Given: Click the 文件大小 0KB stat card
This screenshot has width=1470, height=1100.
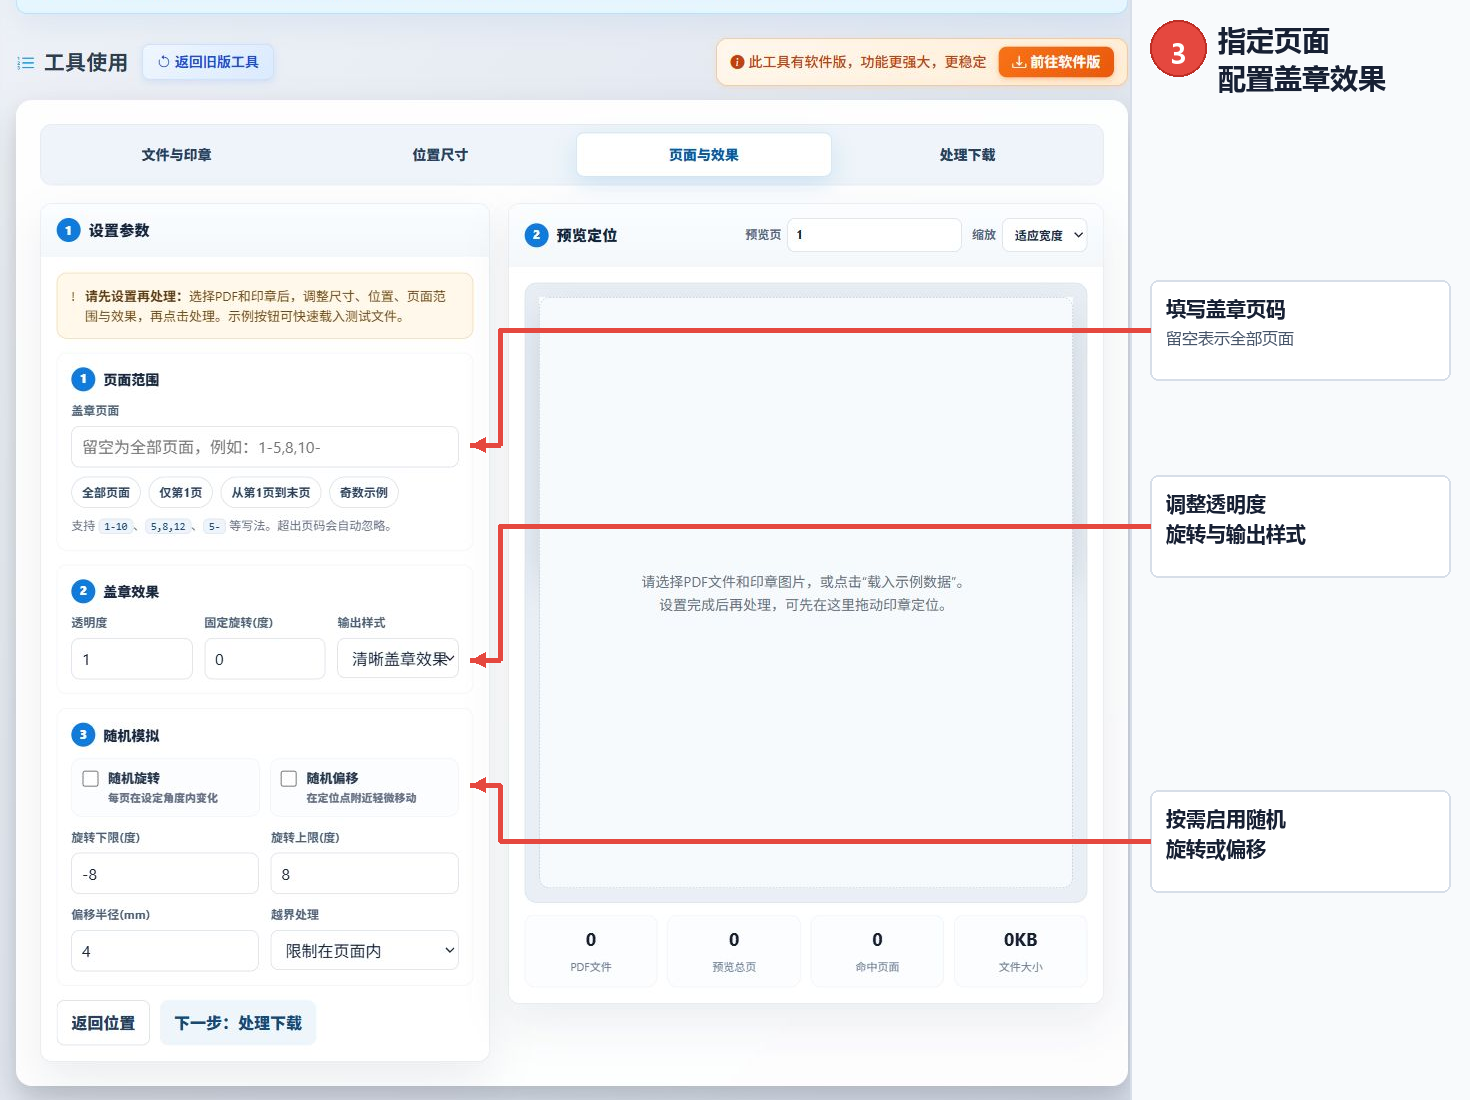Looking at the screenshot, I should pyautogui.click(x=1020, y=951).
